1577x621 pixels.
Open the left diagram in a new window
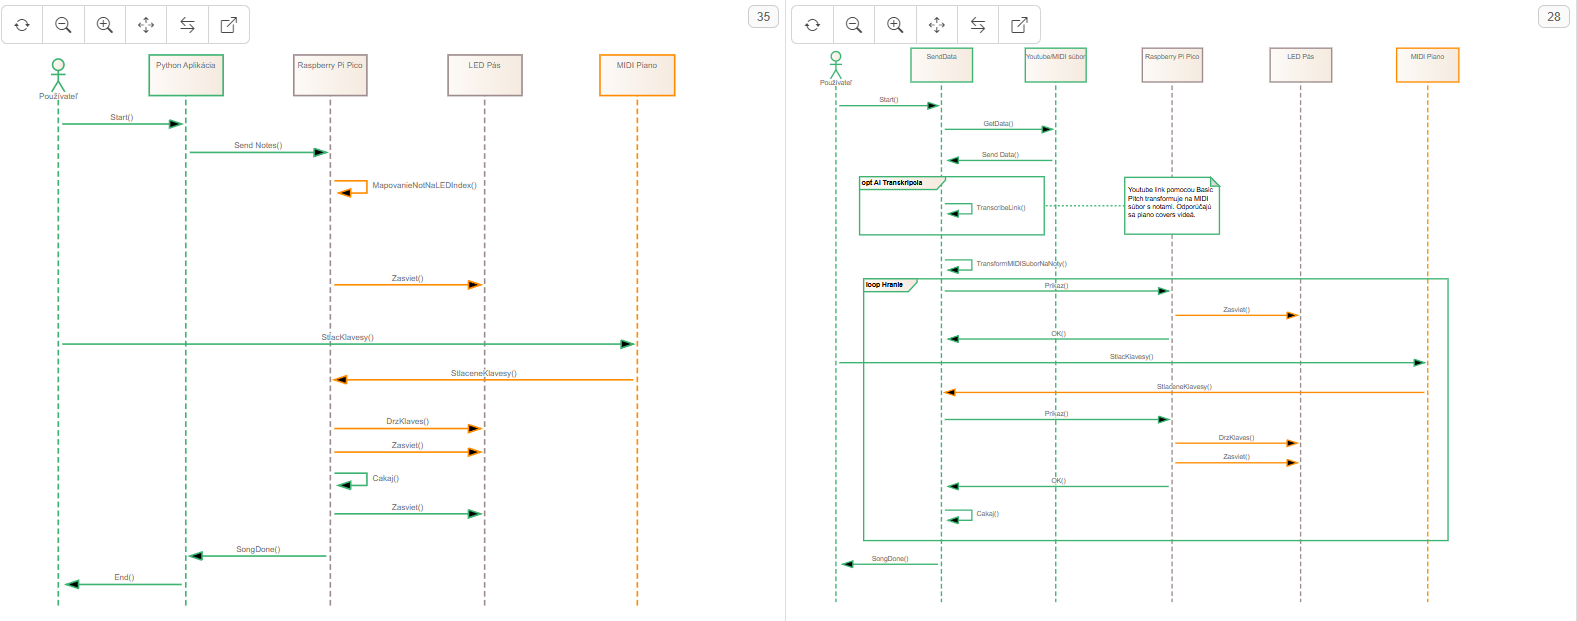pyautogui.click(x=229, y=25)
